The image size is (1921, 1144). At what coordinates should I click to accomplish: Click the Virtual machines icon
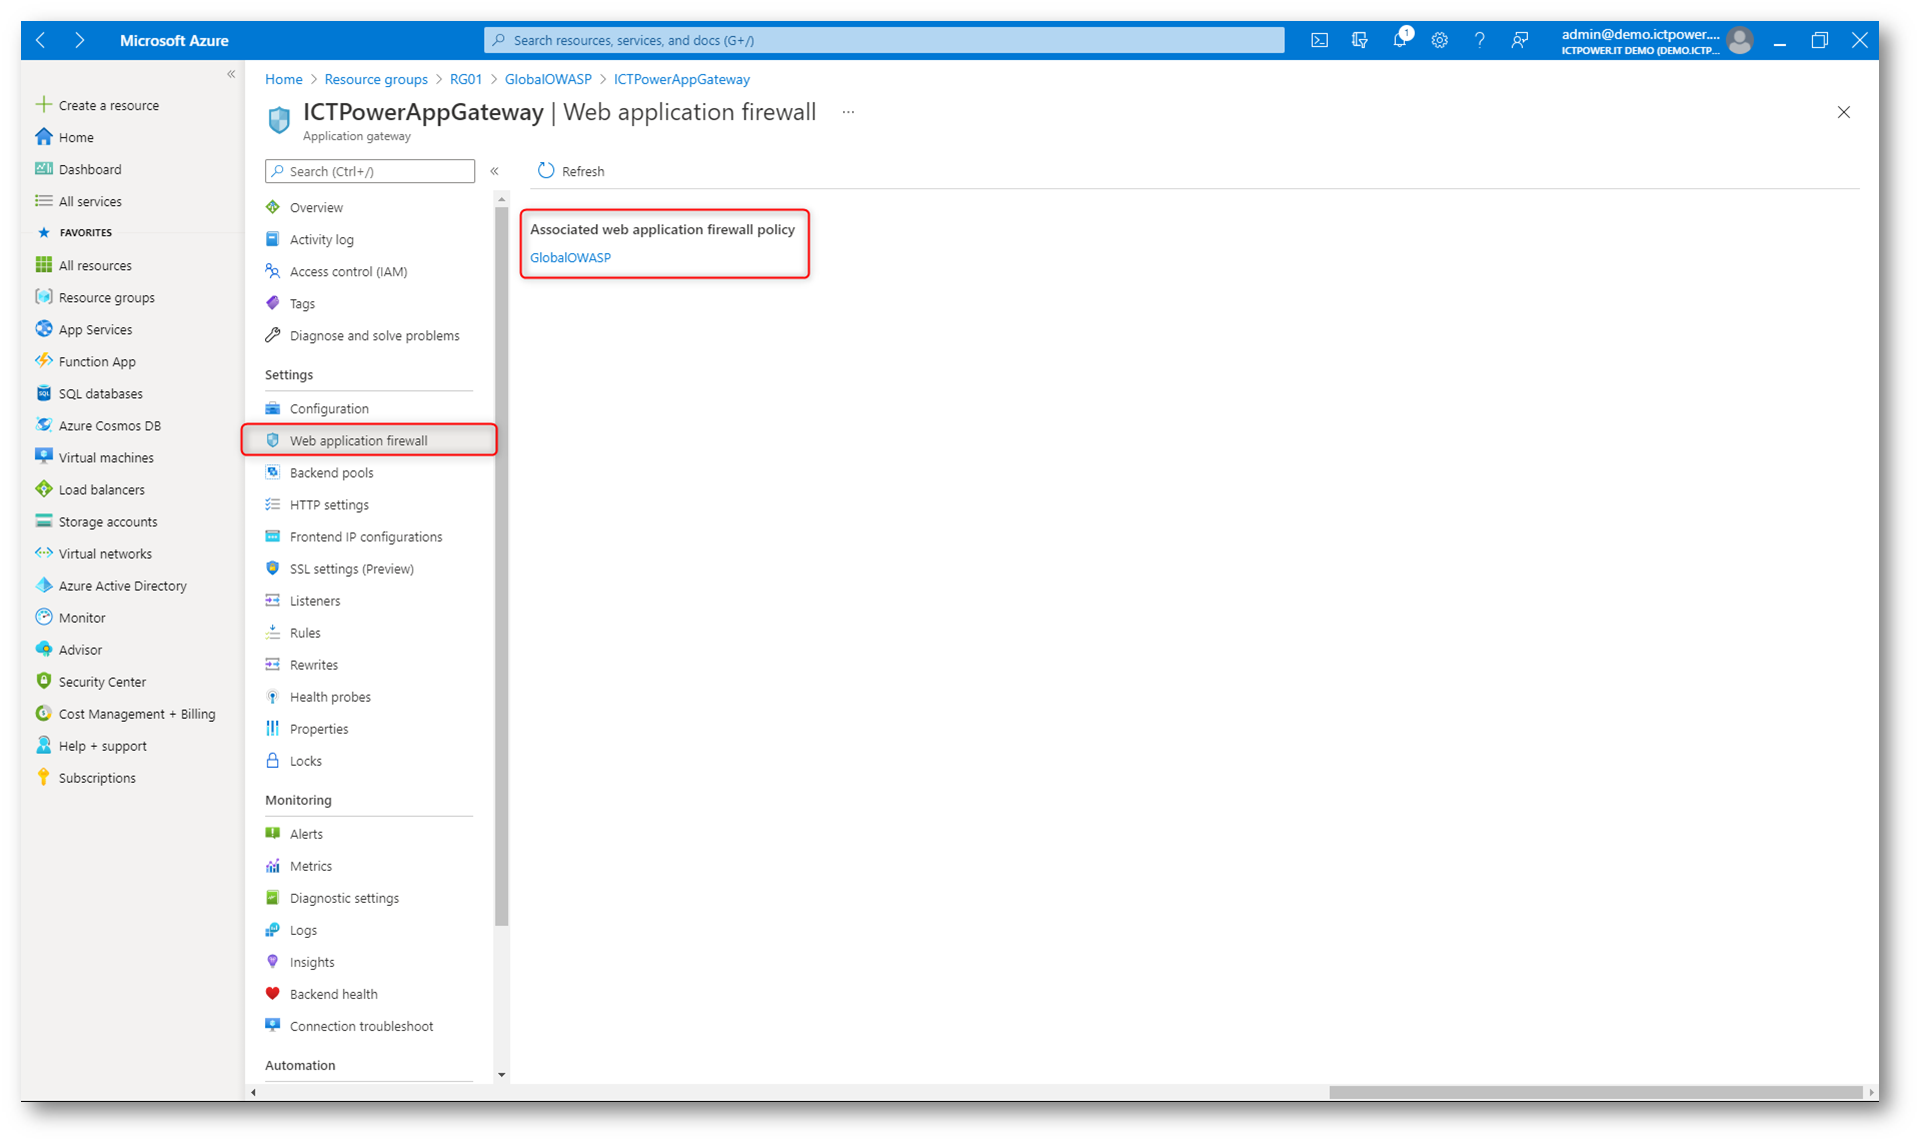[43, 456]
